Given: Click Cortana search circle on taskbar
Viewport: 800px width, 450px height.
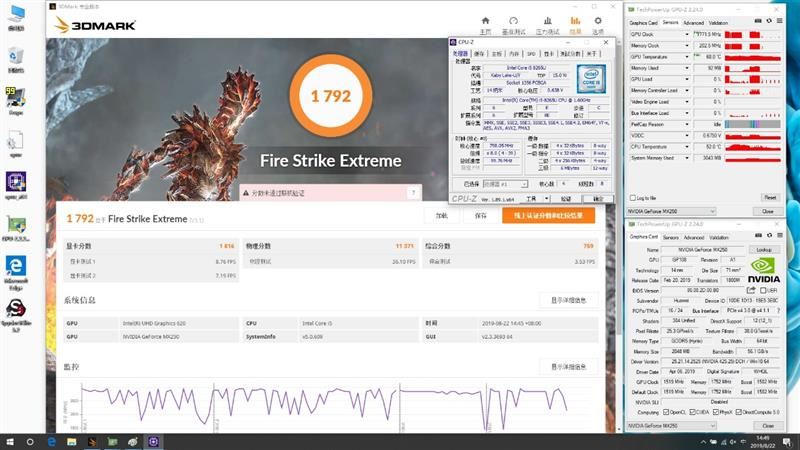Looking at the screenshot, I should tap(30, 442).
